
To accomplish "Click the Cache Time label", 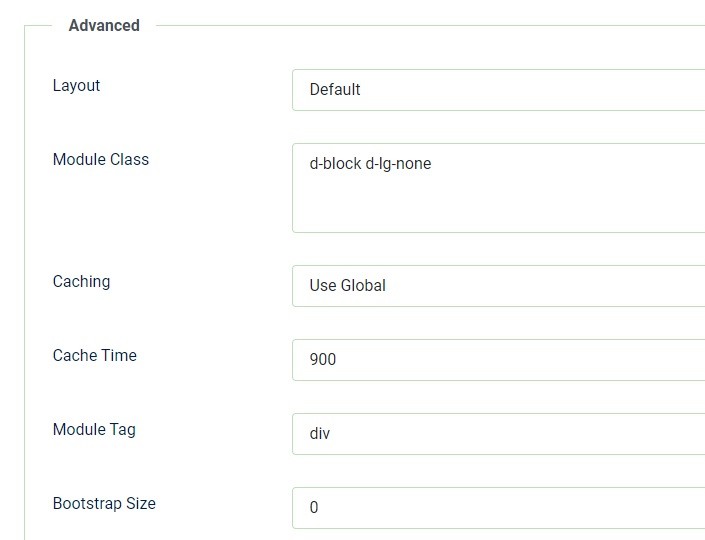I will [x=94, y=356].
